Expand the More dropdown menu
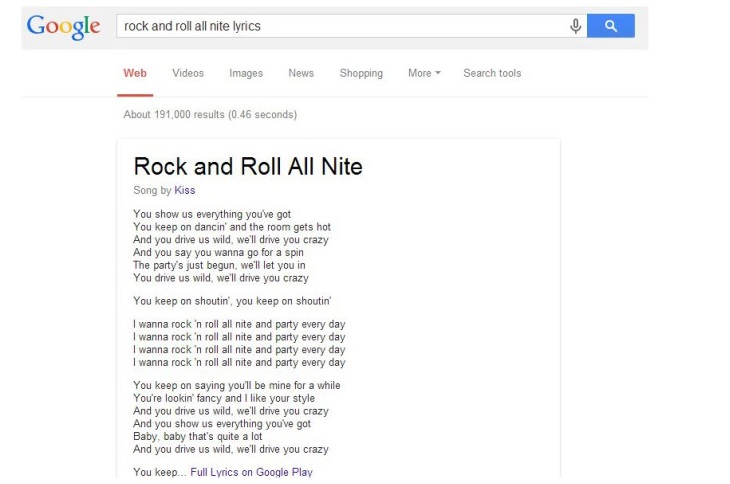Image resolution: width=730 pixels, height=484 pixels. coord(424,73)
